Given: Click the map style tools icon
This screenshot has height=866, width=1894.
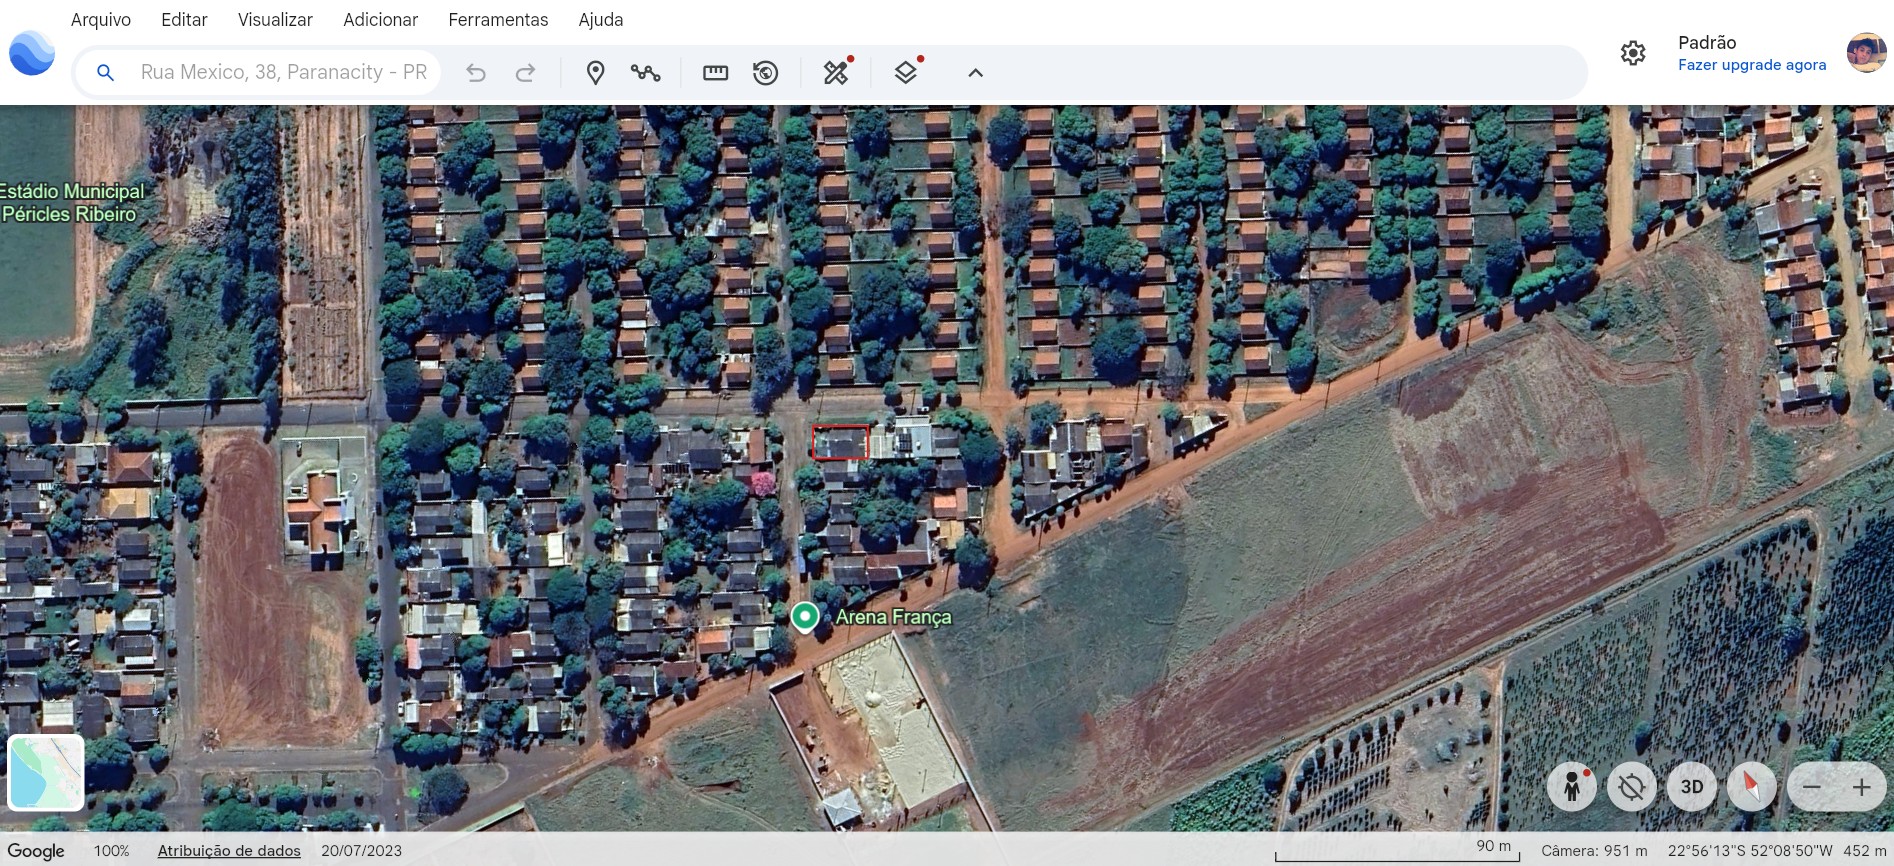Looking at the screenshot, I should pyautogui.click(x=836, y=73).
